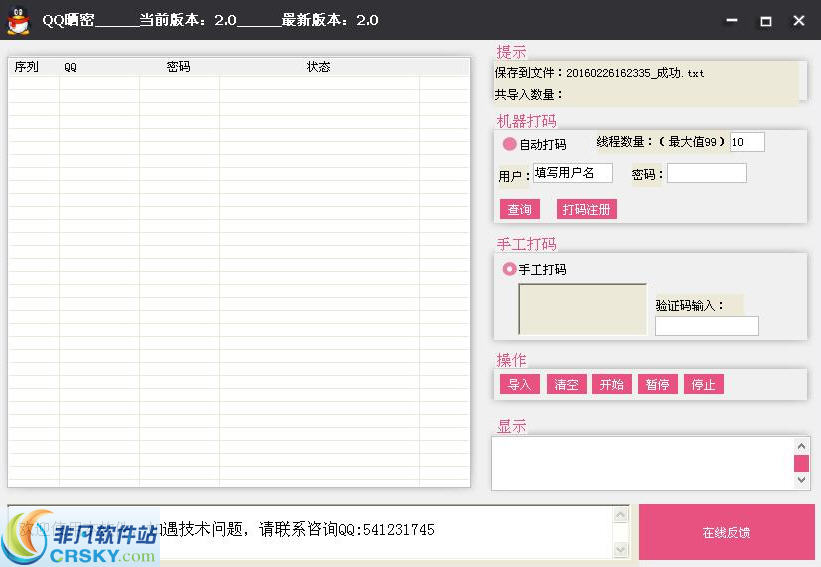
Task: Click the 线程数量 thread count field
Action: (x=747, y=142)
